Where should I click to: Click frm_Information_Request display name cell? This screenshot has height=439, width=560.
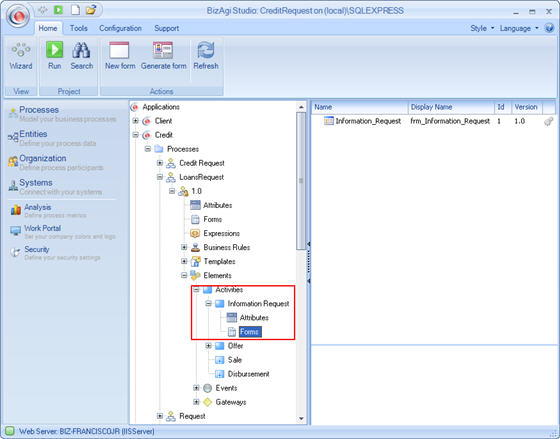click(450, 121)
